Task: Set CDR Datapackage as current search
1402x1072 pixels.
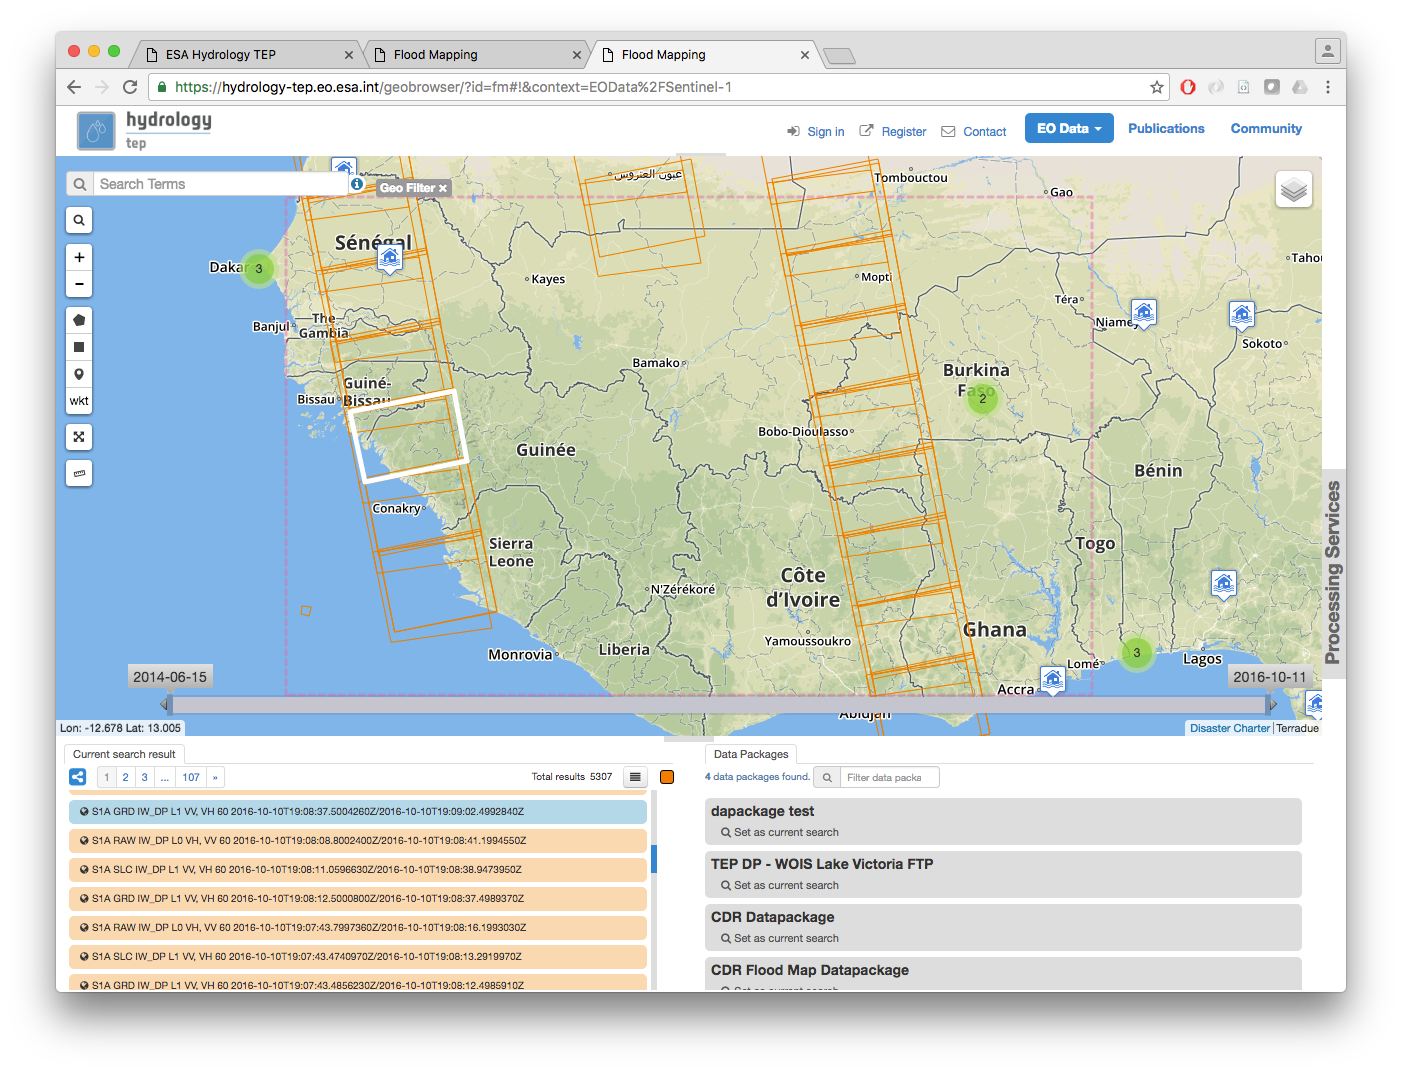Action: [779, 938]
